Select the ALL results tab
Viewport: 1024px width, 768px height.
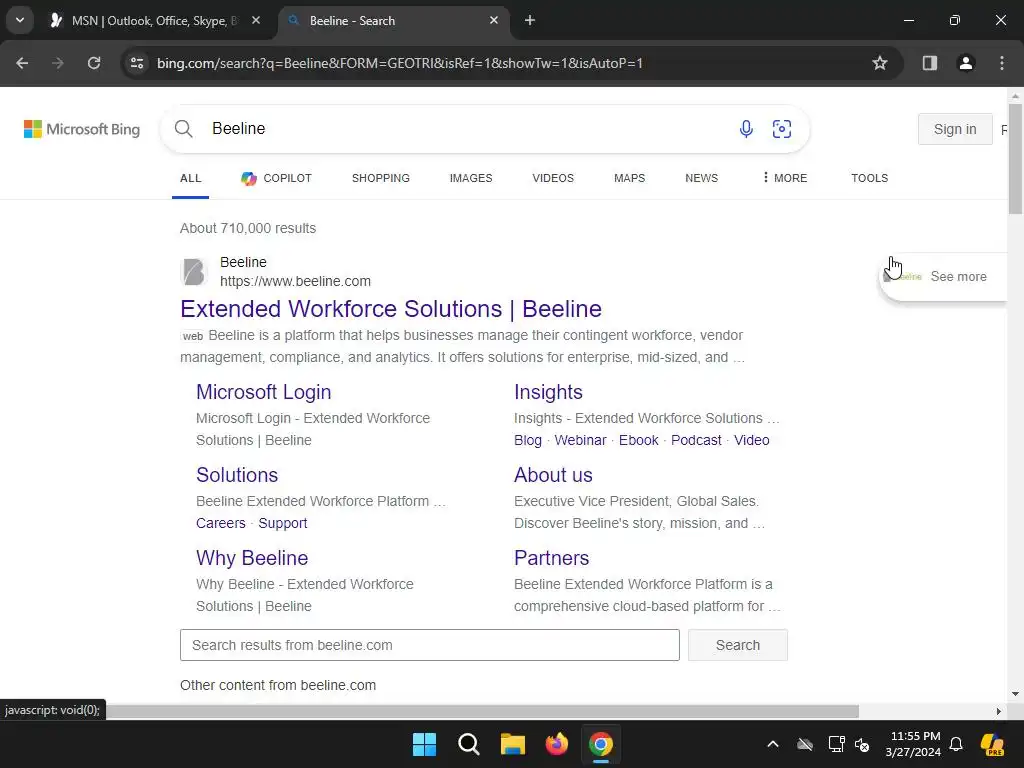191,178
